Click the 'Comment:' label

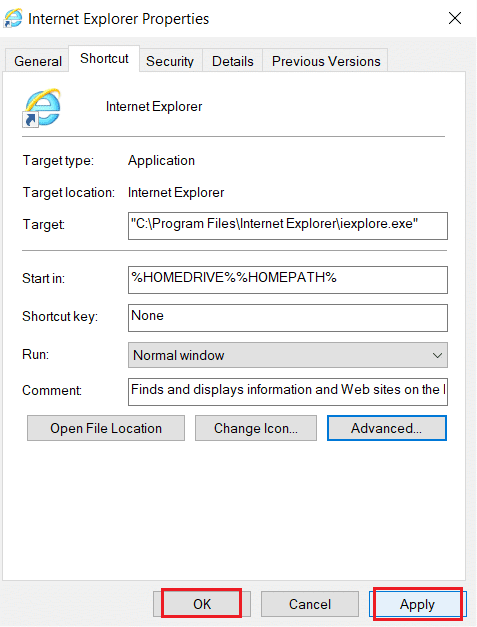52,390
